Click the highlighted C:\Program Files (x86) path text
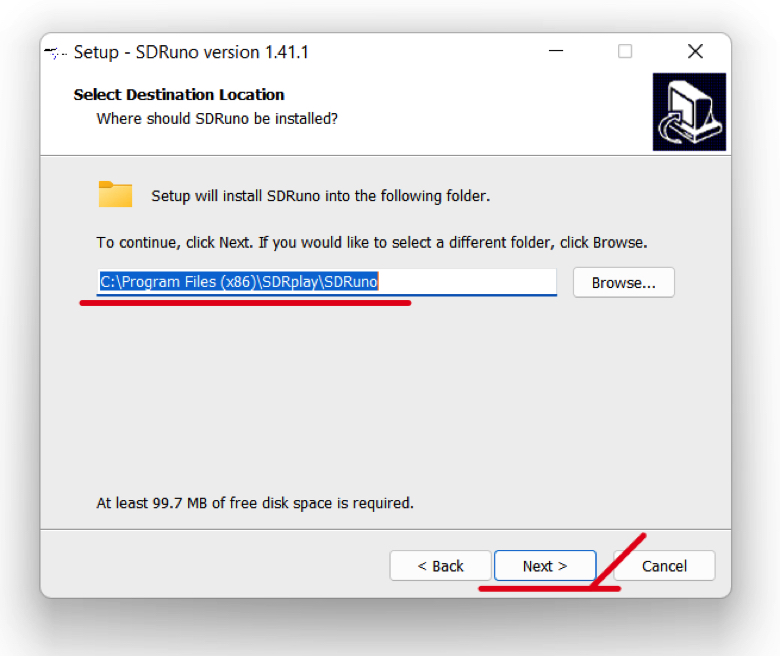This screenshot has width=780, height=656. coord(239,281)
